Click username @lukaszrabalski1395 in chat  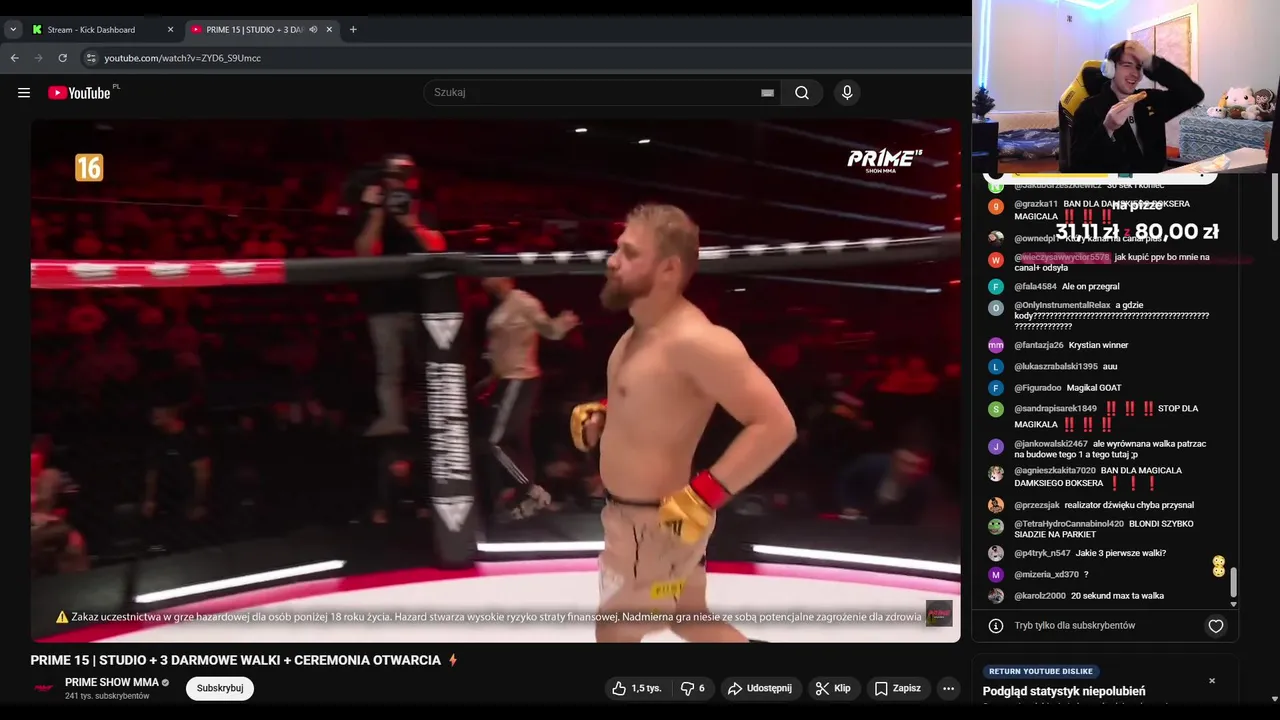pos(1056,367)
